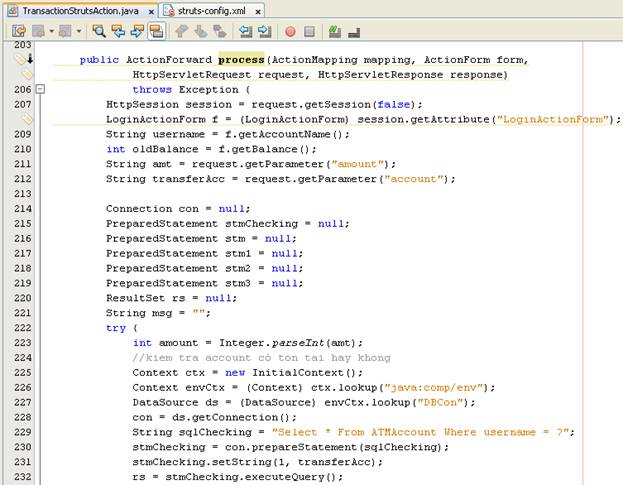This screenshot has width=623, height=485.
Task: Close the struts-config.xml tab
Action: (x=258, y=12)
